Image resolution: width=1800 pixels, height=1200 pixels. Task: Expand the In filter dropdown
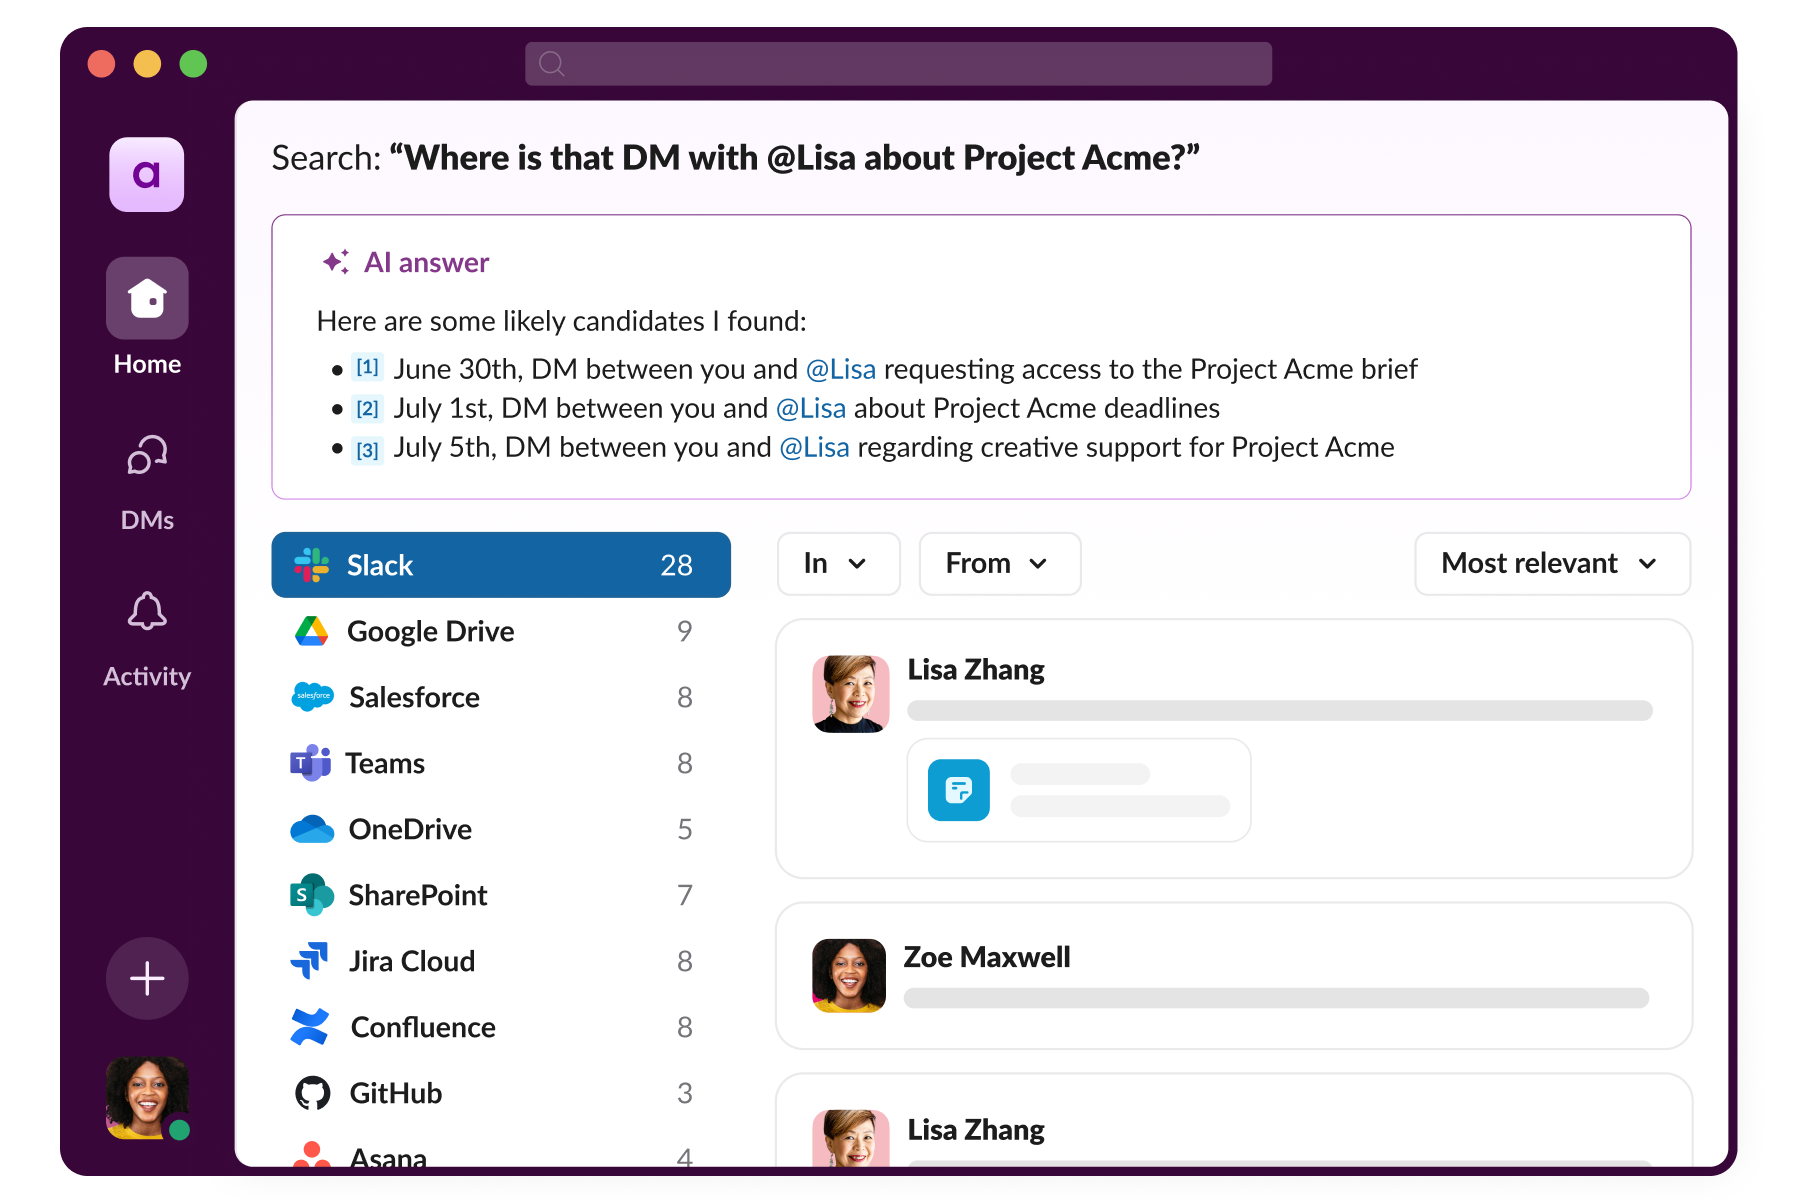click(x=838, y=564)
